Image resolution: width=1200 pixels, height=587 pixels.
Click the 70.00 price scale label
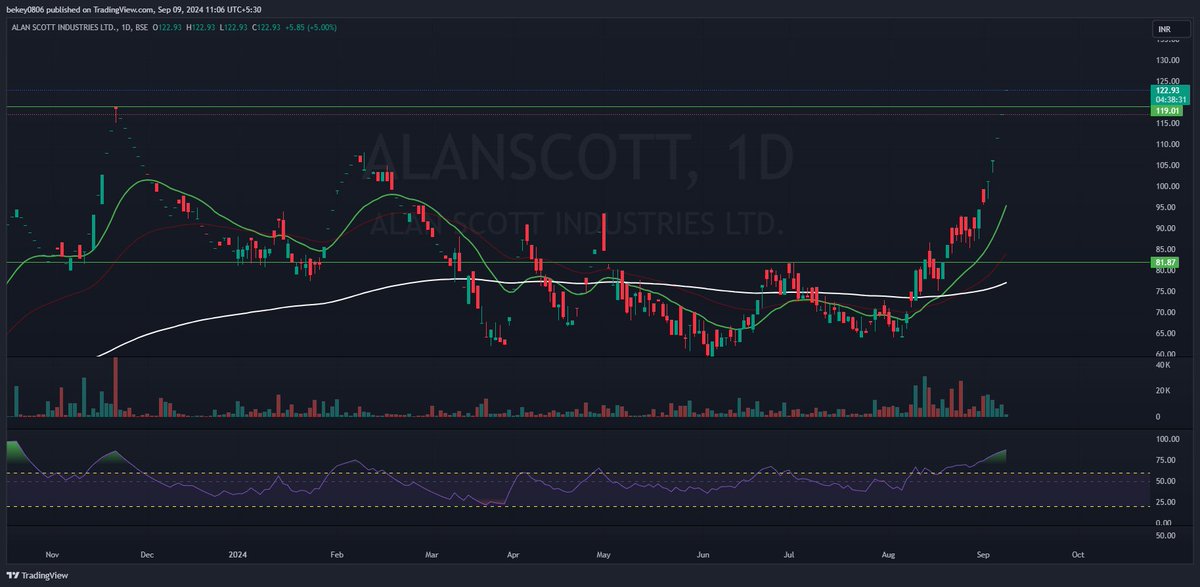[1166, 312]
